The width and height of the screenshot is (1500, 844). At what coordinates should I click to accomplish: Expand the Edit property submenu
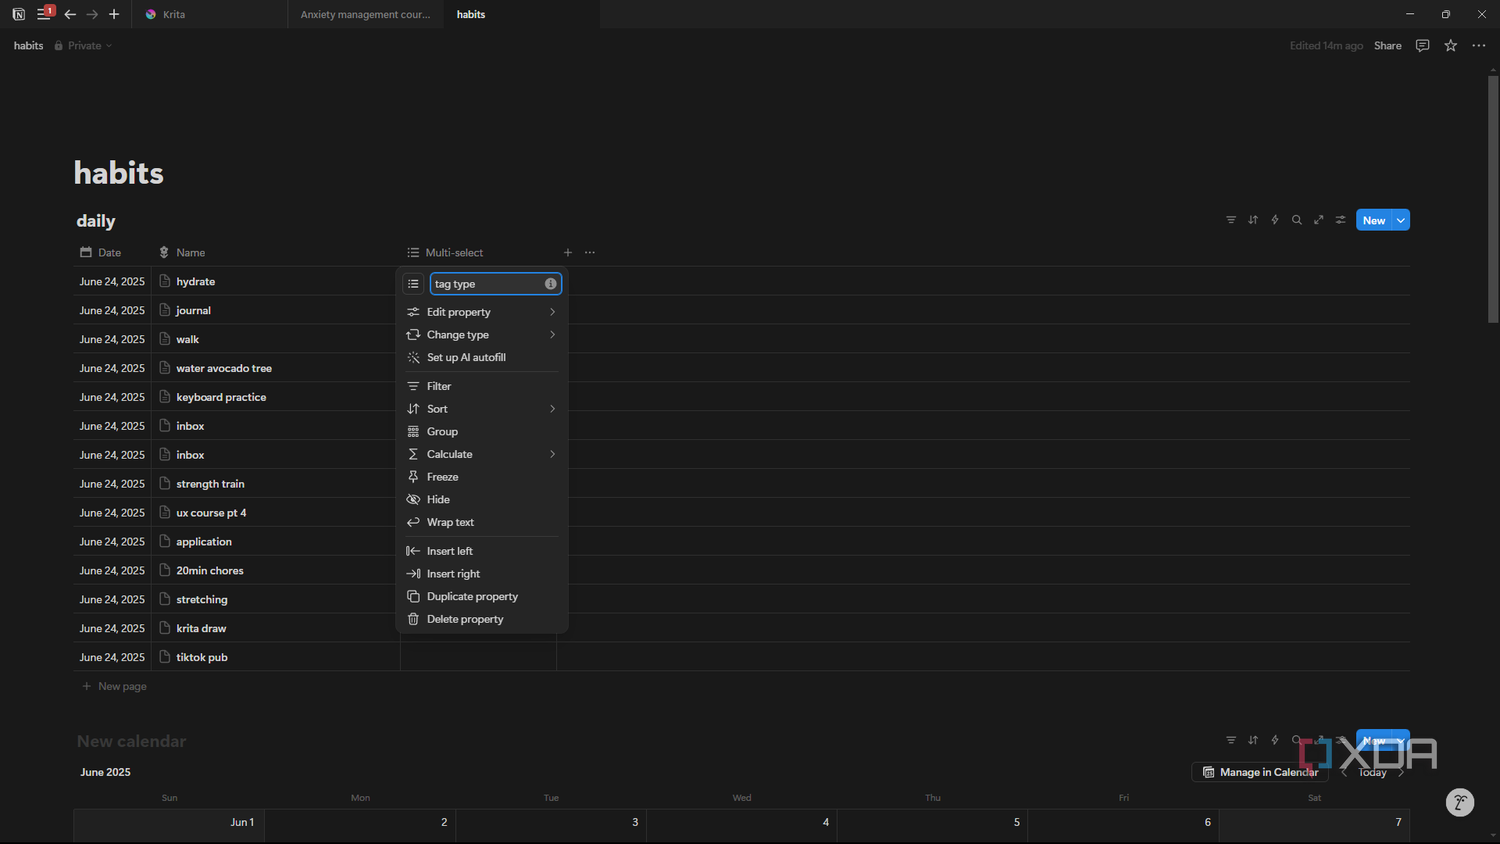[482, 312]
